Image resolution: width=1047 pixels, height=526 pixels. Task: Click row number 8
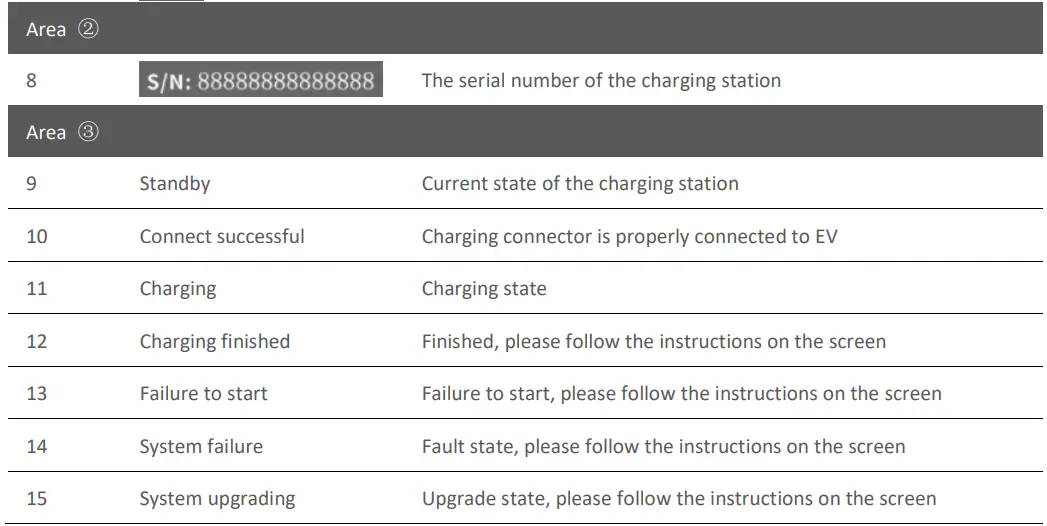coord(32,81)
